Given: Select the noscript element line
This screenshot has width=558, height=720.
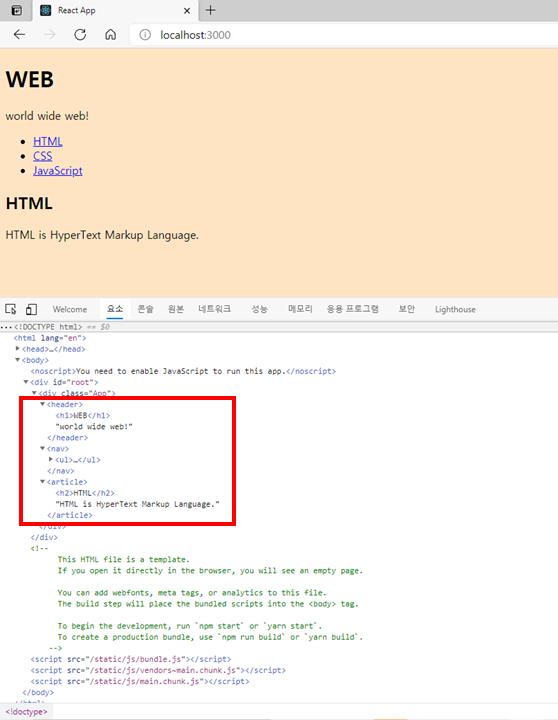Looking at the screenshot, I should coord(183,371).
